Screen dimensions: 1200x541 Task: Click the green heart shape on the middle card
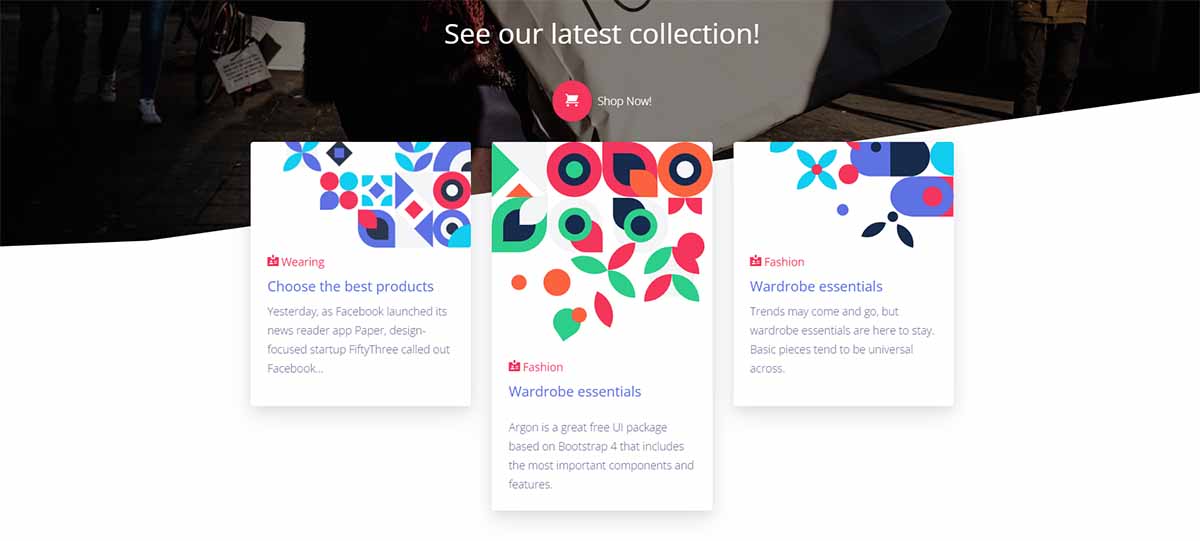(567, 324)
